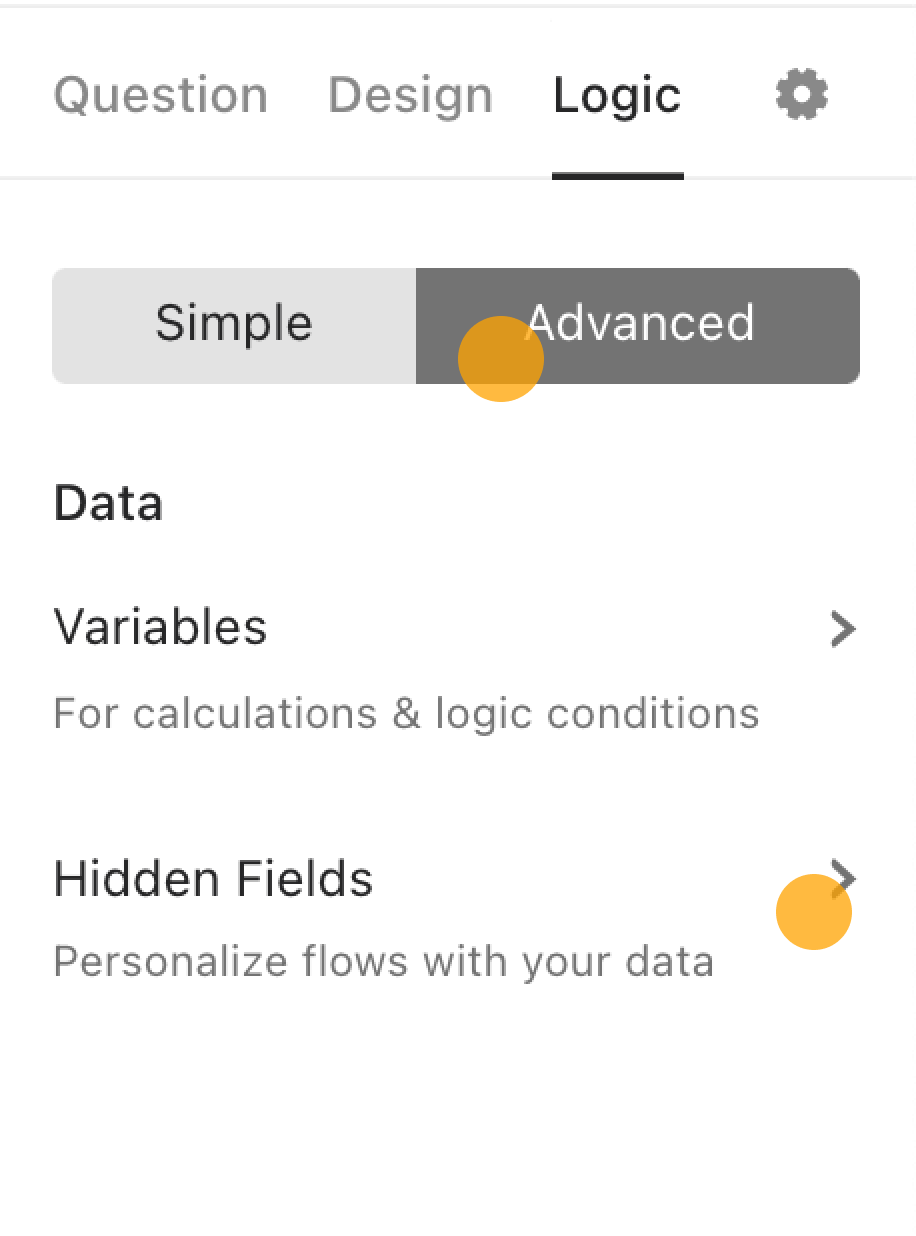Click the Data section heading
Screen dimensions: 916x1236
108,503
